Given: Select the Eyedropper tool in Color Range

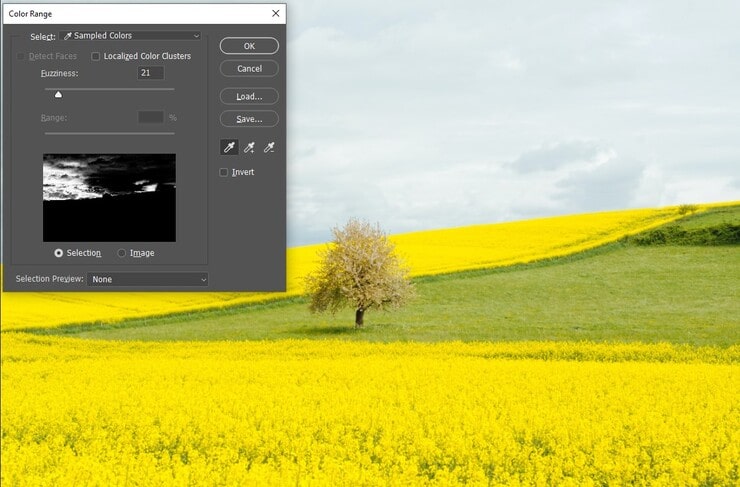Looking at the screenshot, I should tap(229, 147).
